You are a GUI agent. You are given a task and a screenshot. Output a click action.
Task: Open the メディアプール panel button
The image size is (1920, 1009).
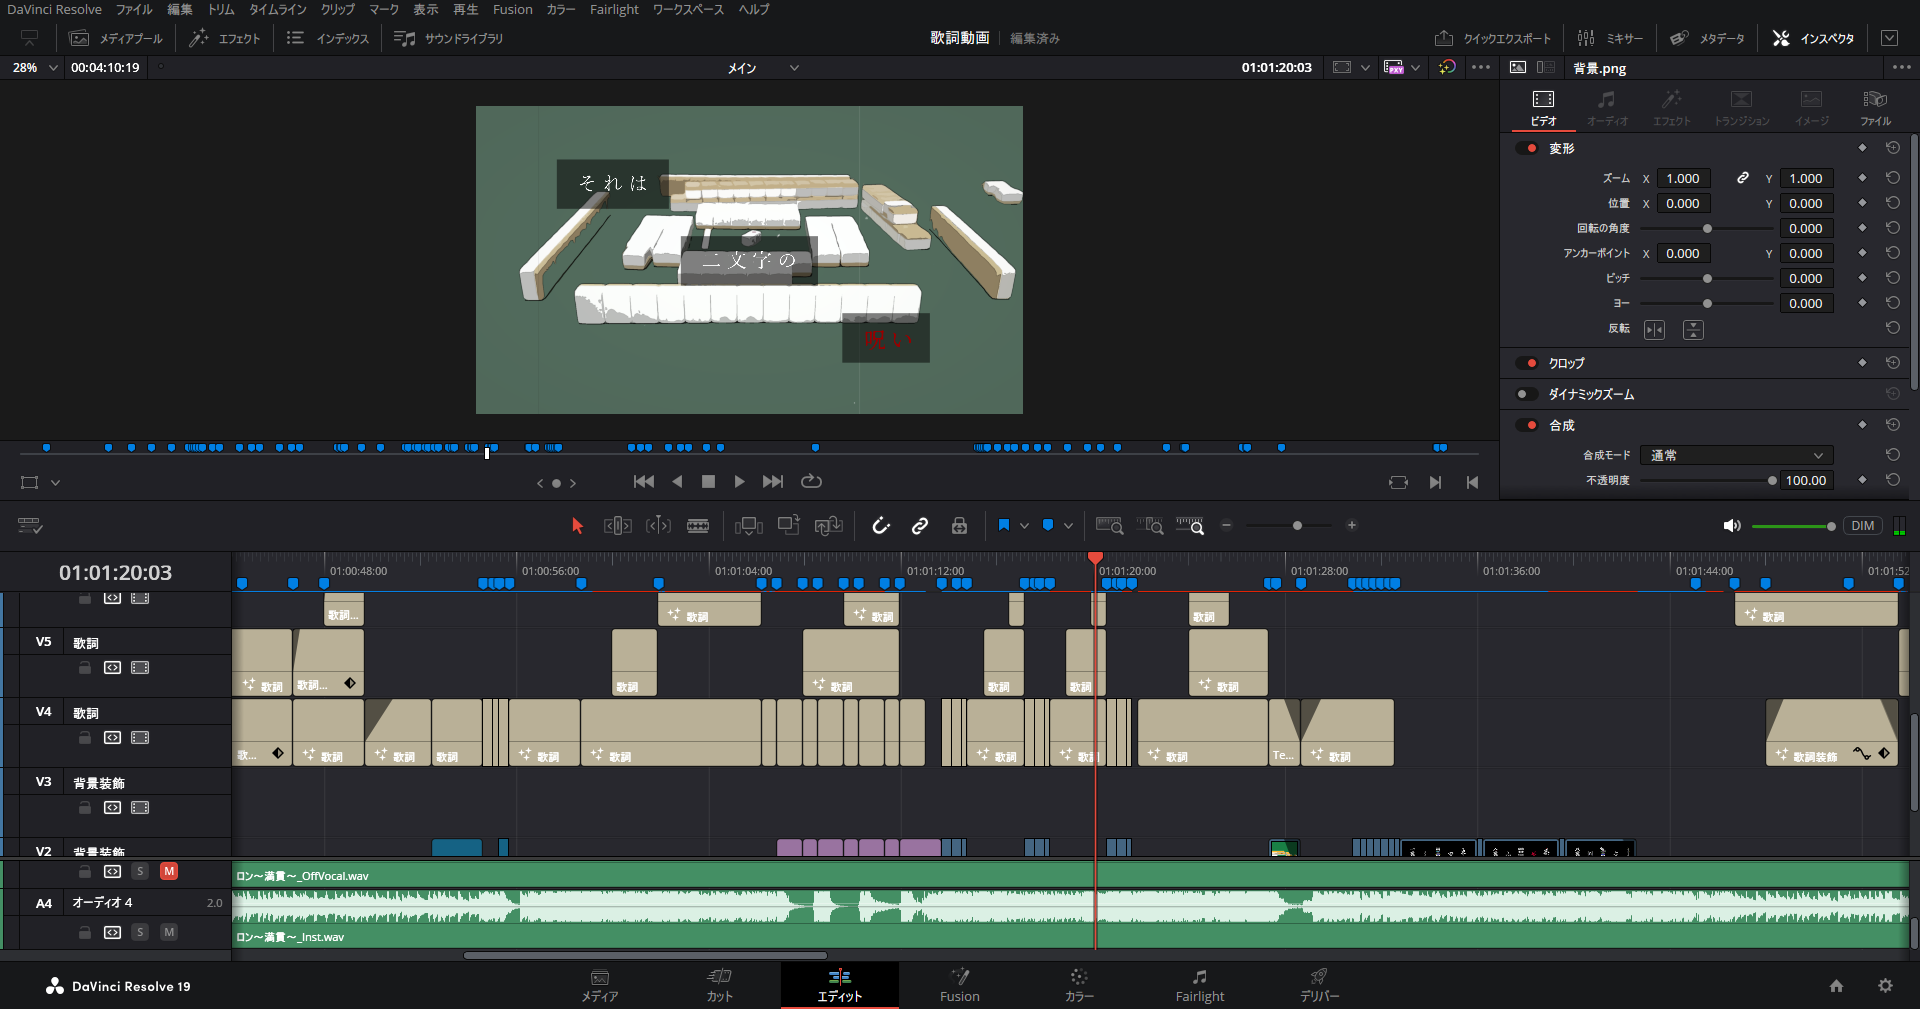click(x=117, y=38)
